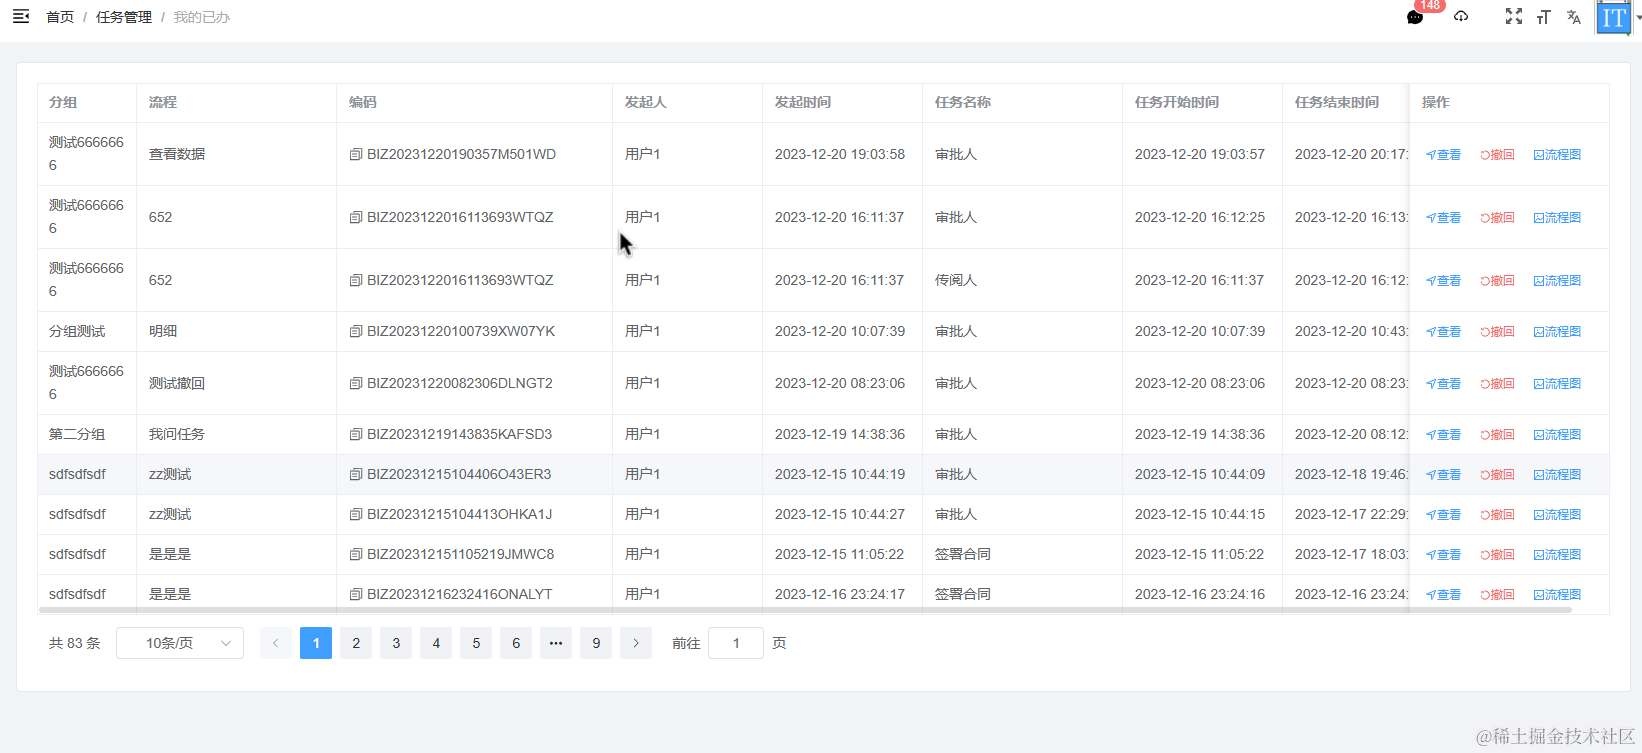Focus the 前往 page number input

[x=736, y=643]
